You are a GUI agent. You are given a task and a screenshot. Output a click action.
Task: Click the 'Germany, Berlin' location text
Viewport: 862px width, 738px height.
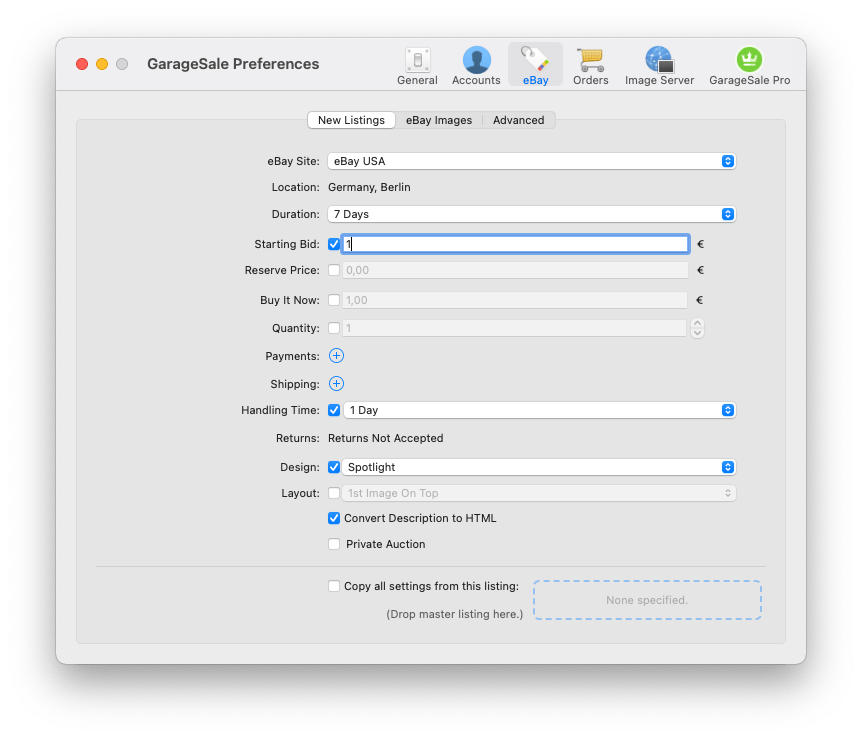[369, 188]
